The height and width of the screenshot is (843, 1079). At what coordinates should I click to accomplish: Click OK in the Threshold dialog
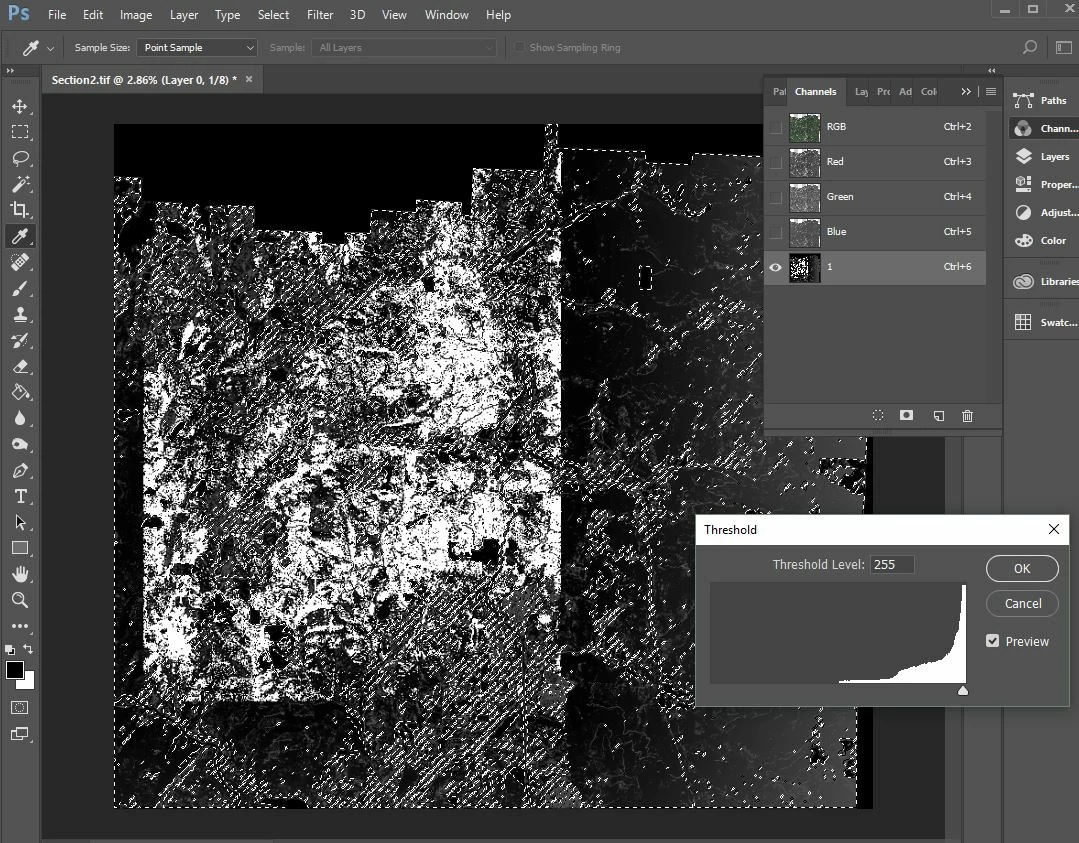tap(1021, 568)
